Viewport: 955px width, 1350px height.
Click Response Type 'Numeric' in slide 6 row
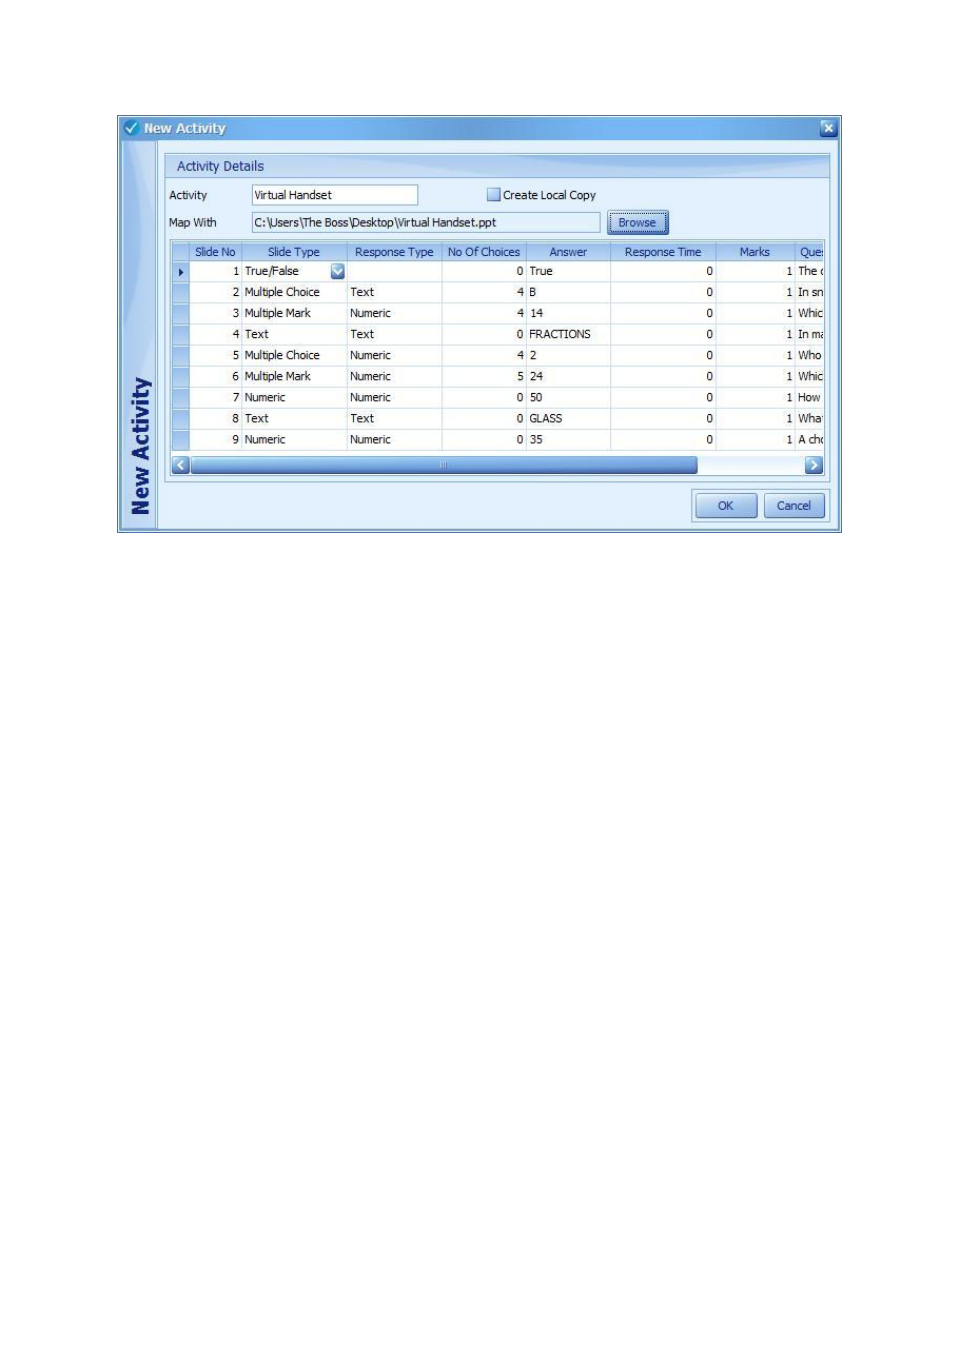click(x=394, y=376)
